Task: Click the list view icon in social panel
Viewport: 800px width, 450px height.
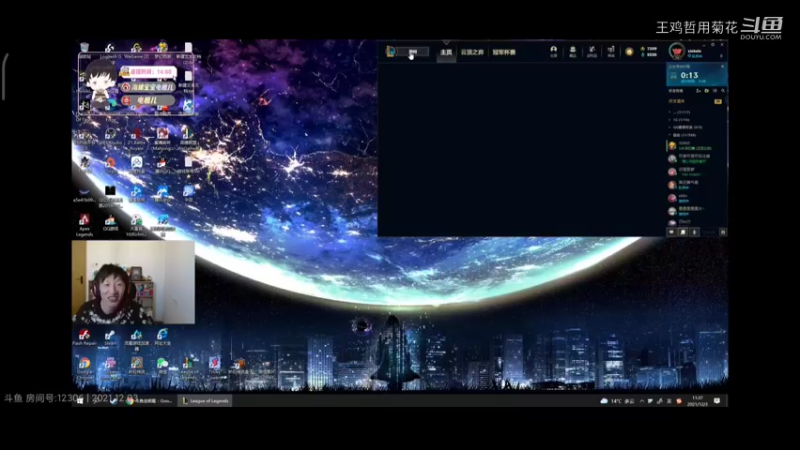Action: [715, 91]
